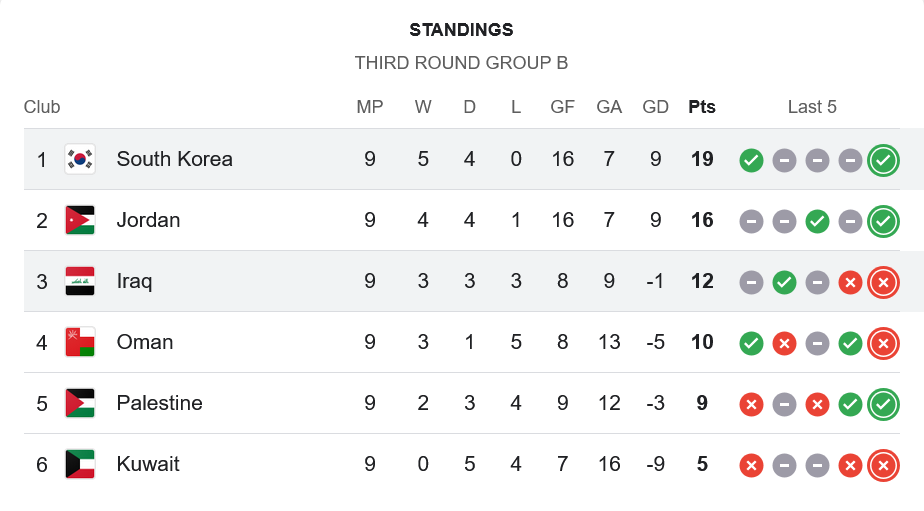This screenshot has height=511, width=924.
Task: Click the Oman flag icon
Action: point(80,342)
